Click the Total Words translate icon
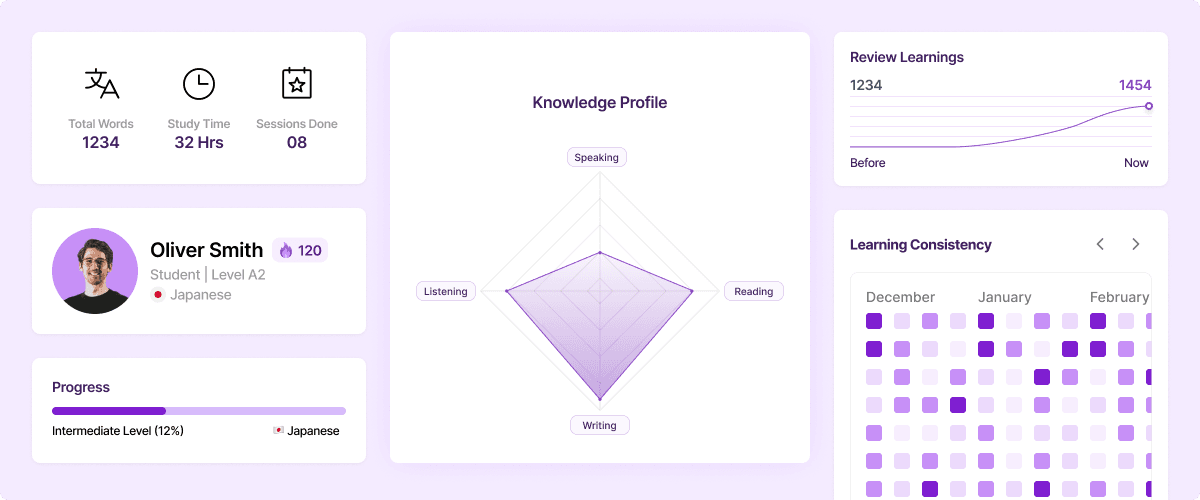 pos(101,84)
